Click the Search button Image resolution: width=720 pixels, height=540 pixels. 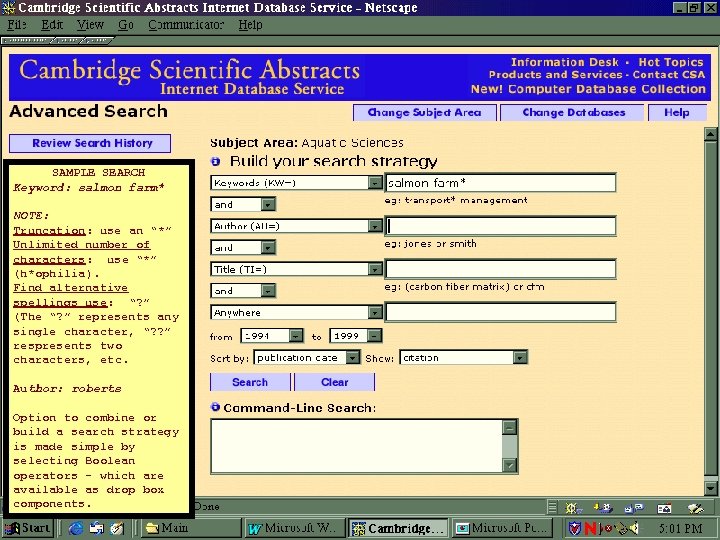[250, 382]
